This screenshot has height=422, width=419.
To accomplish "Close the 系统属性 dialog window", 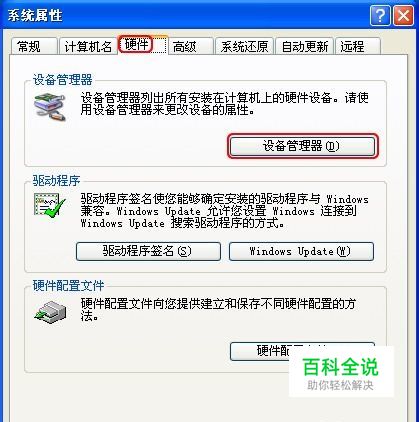I will pyautogui.click(x=404, y=15).
